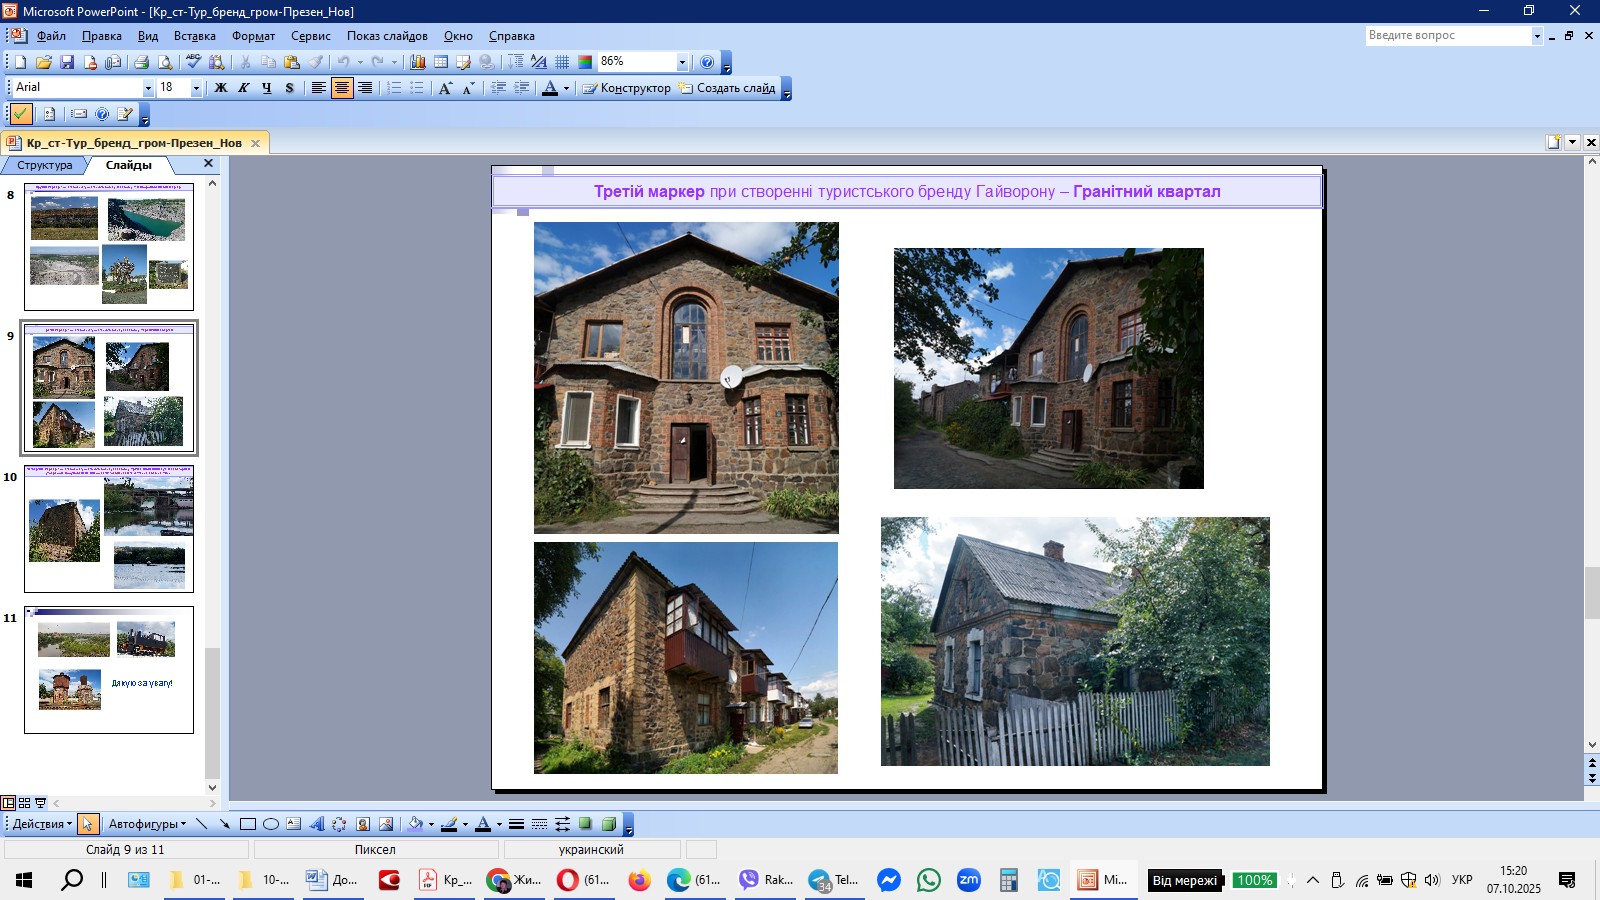Select the Oval shape tool
1600x900 pixels.
(270, 824)
